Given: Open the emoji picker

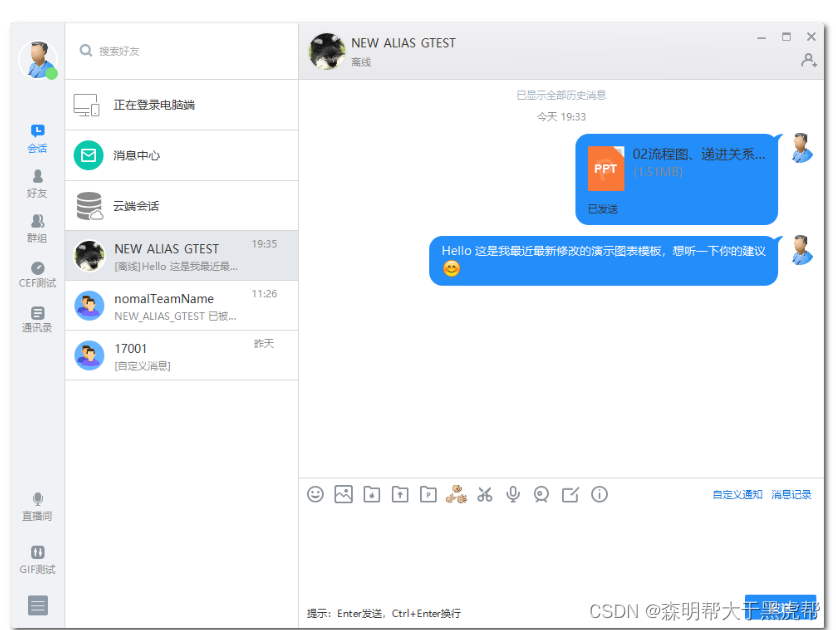Looking at the screenshot, I should click(315, 494).
